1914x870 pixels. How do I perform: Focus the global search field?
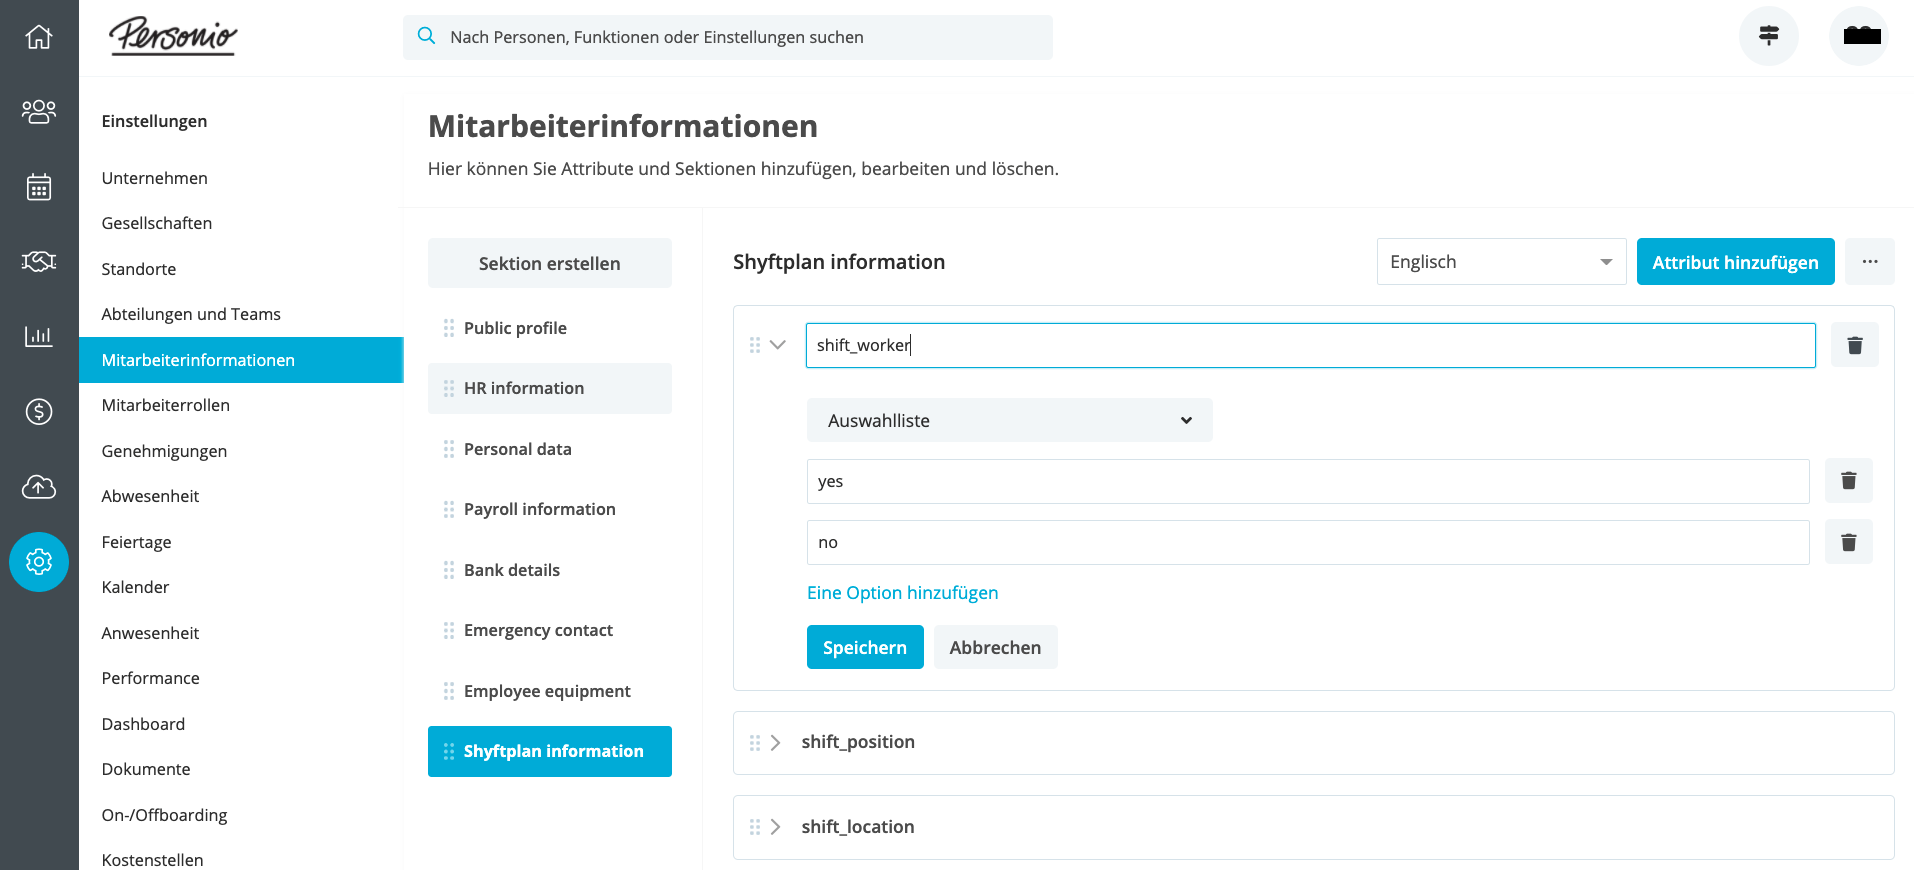[x=728, y=37]
